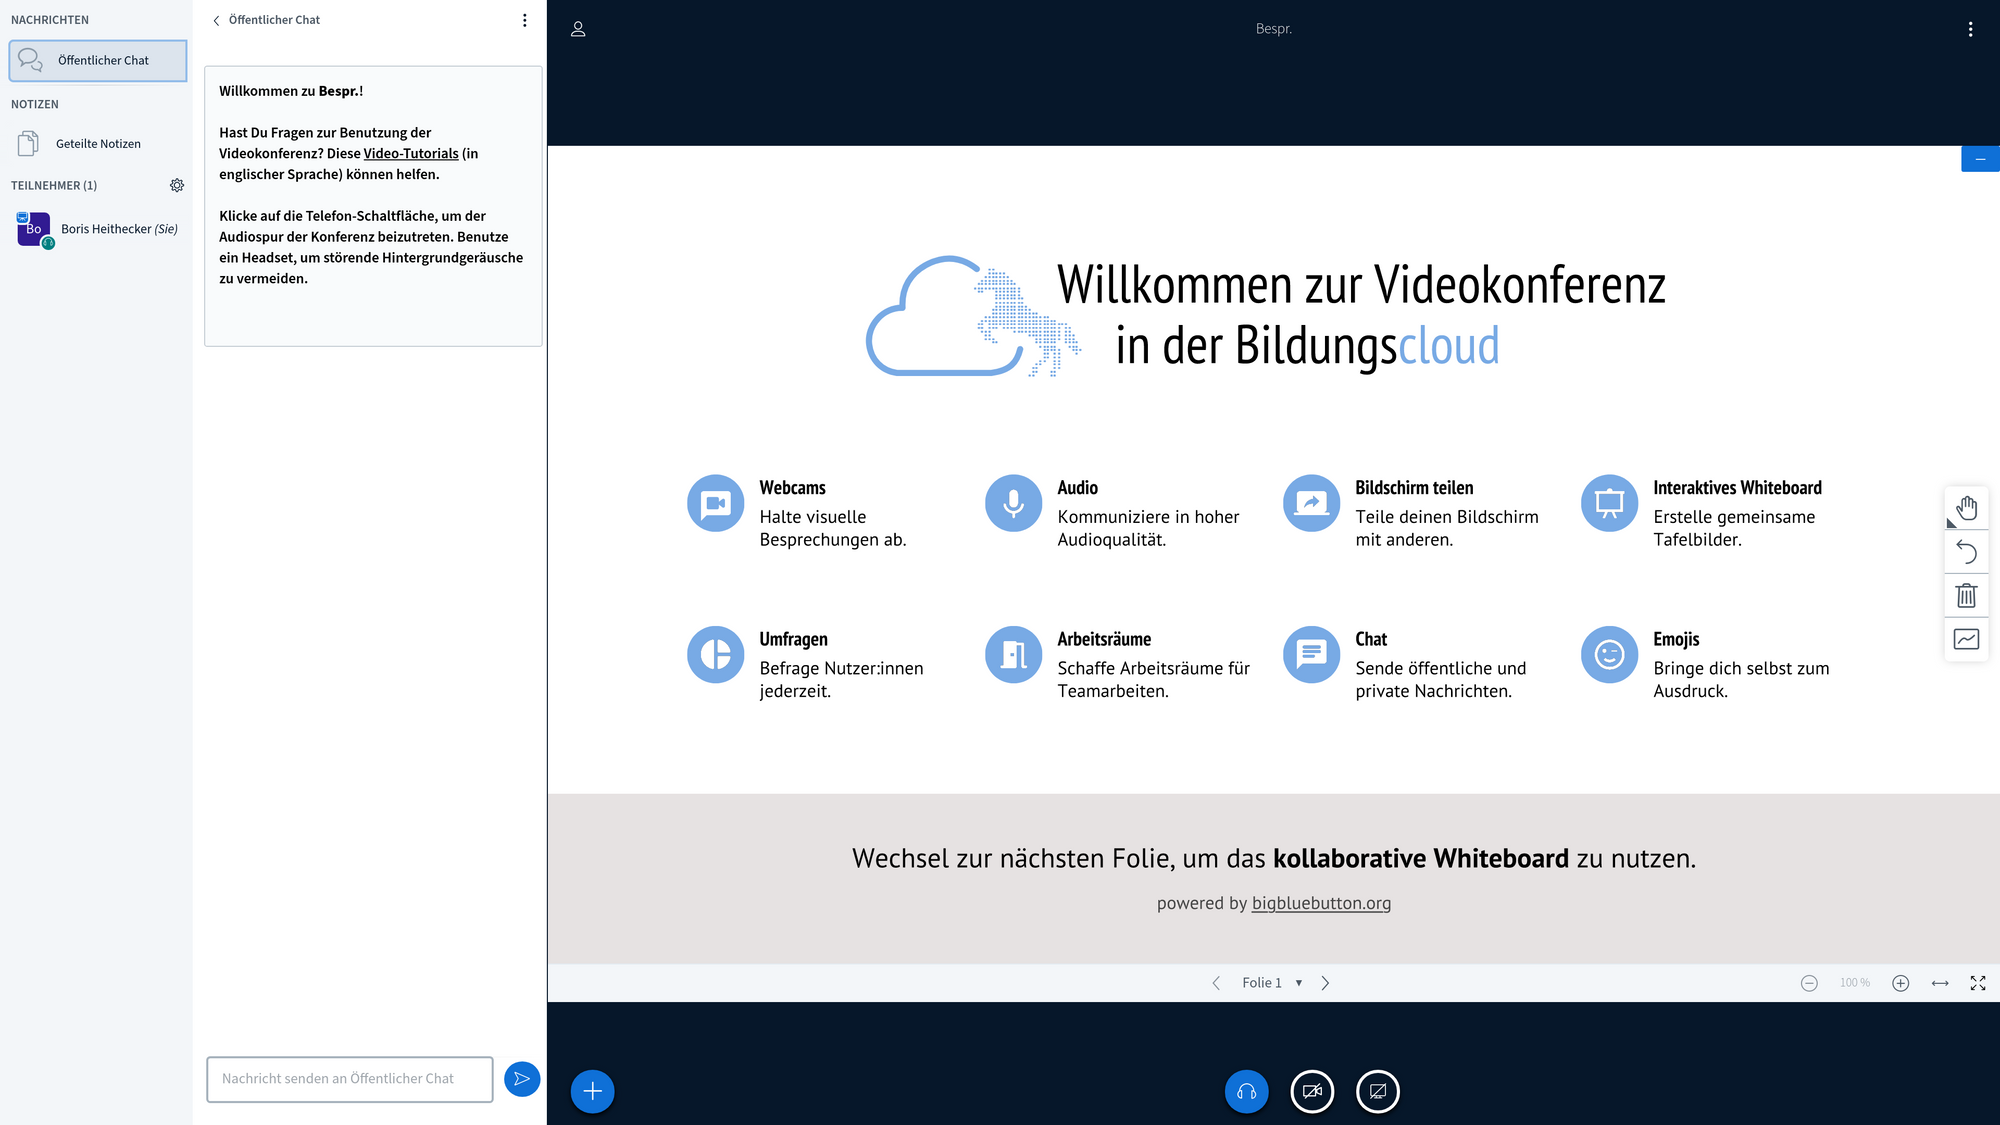Screen dimensions: 2000x1125
Task: Click the undo icon in the whiteboard toolbar
Action: pos(1966,551)
